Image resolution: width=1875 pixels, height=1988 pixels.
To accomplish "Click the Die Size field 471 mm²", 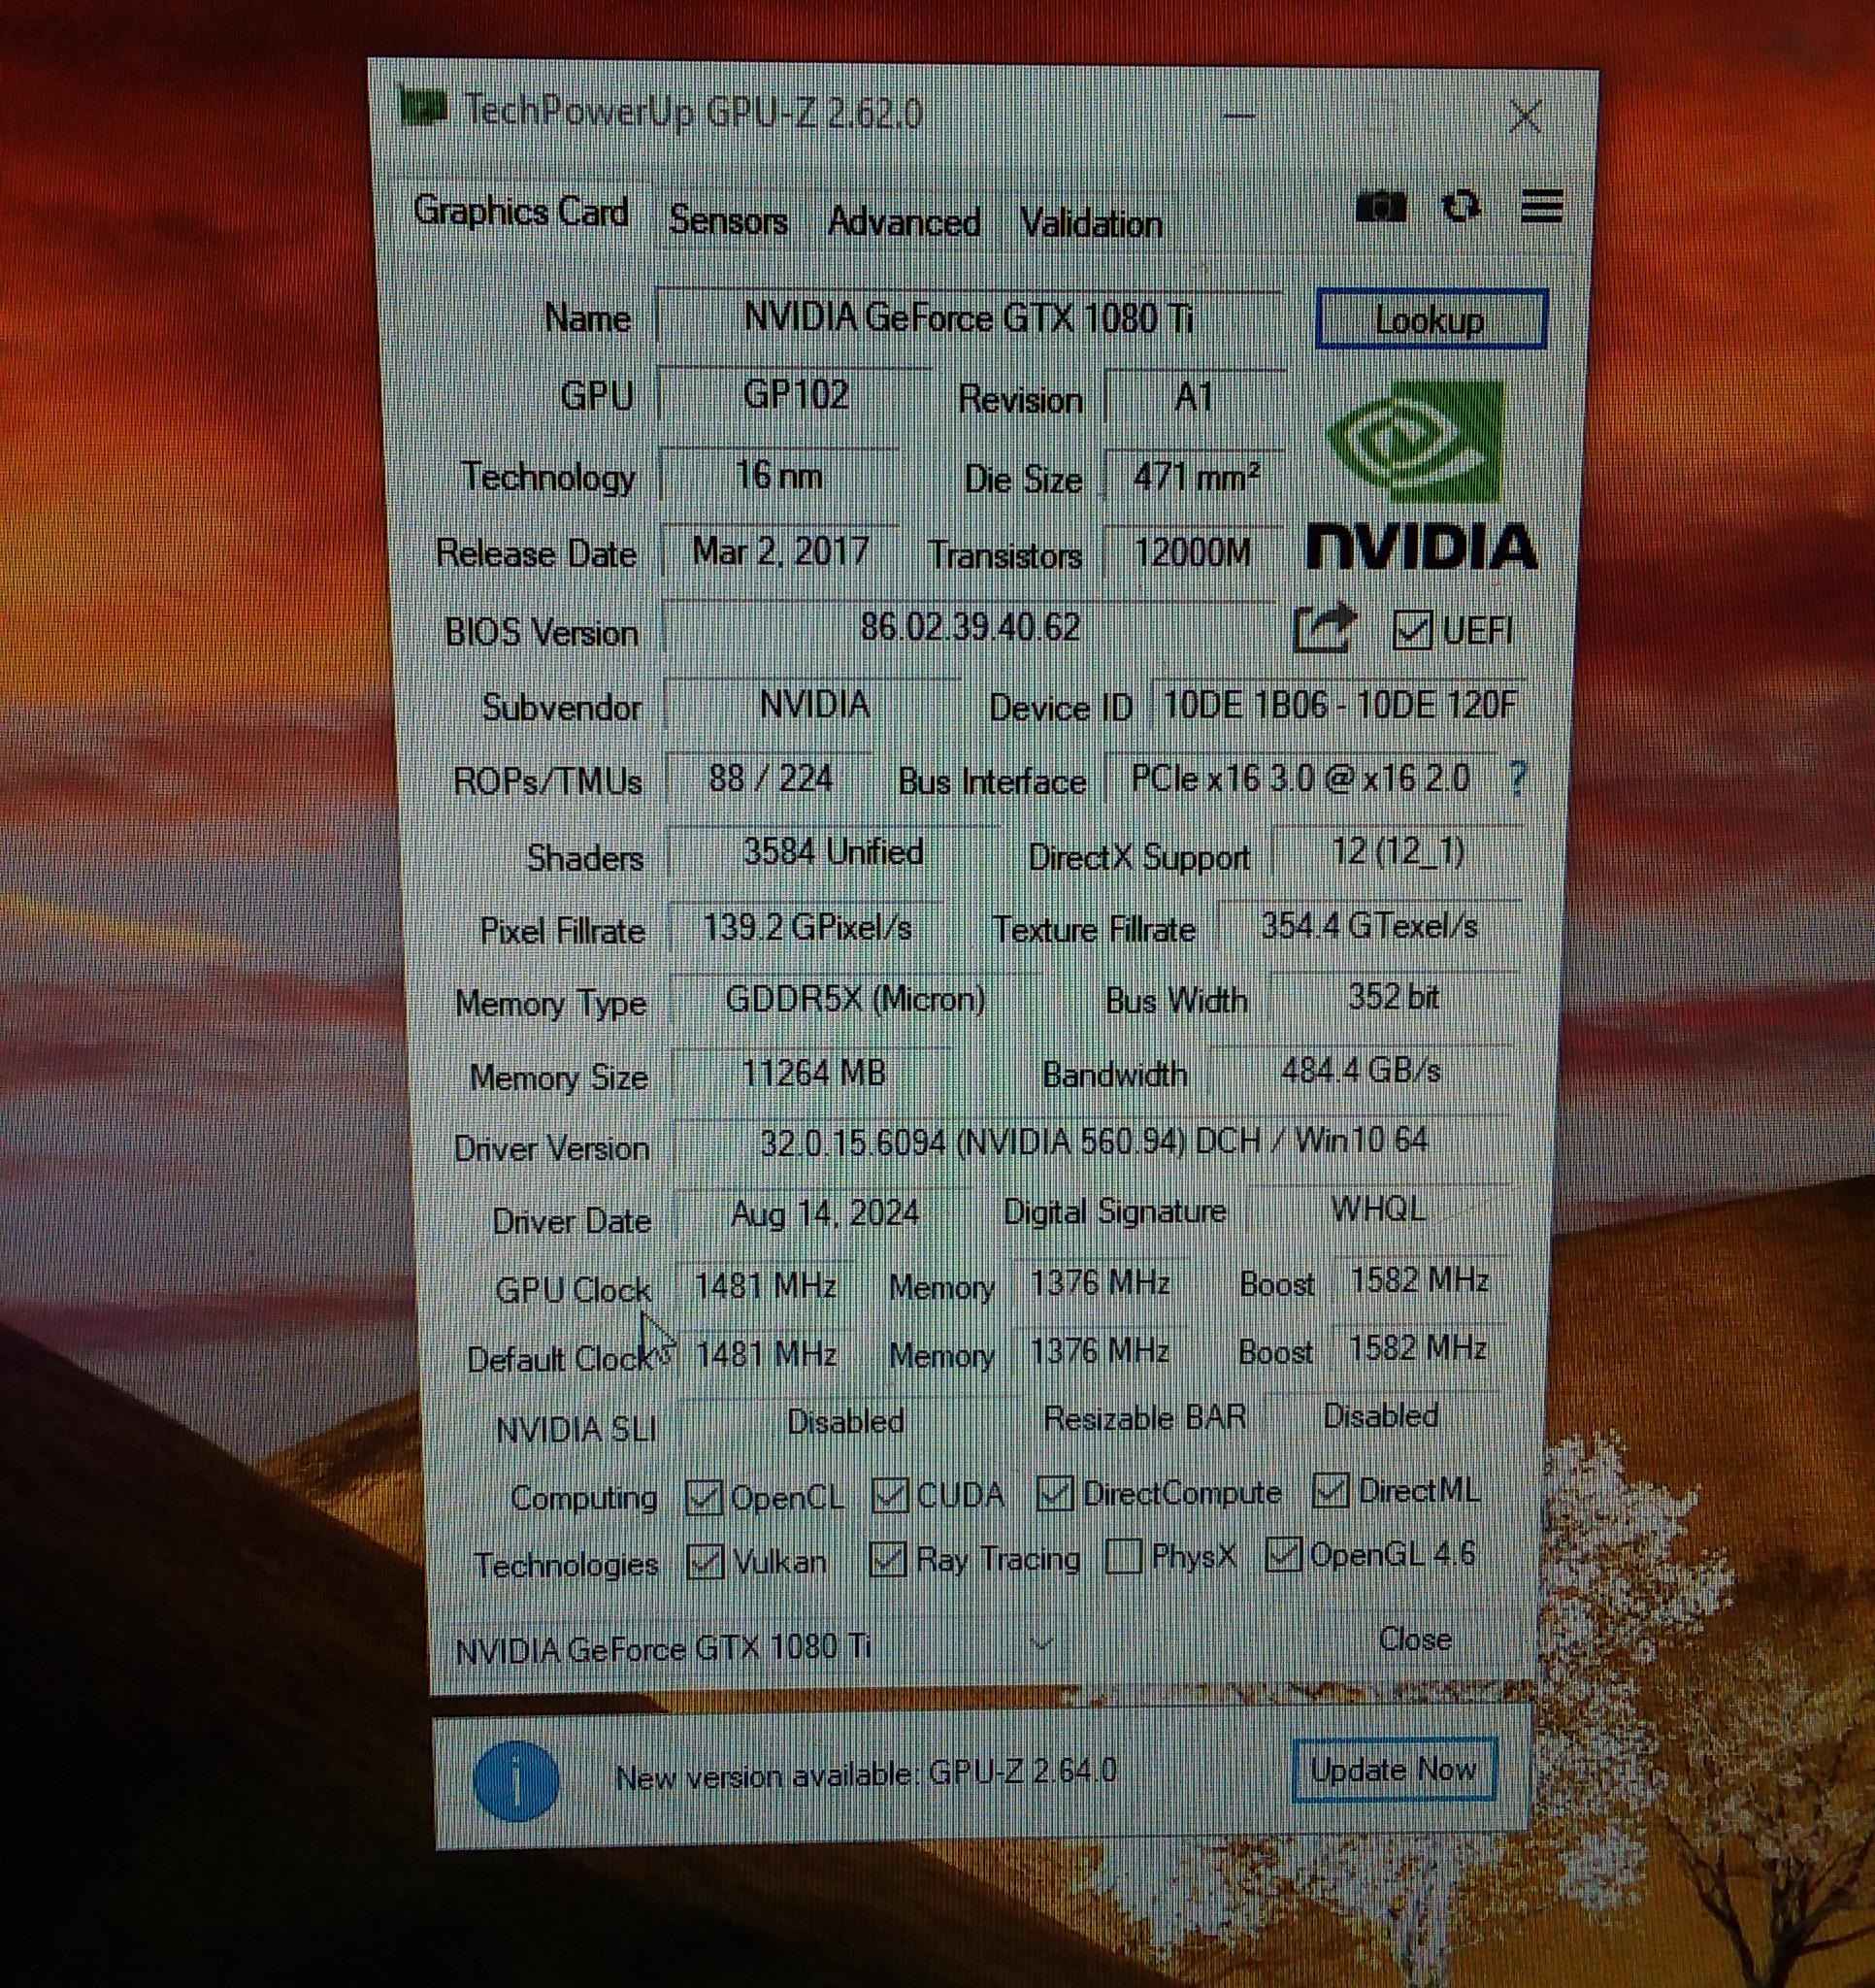I will pyautogui.click(x=1194, y=476).
